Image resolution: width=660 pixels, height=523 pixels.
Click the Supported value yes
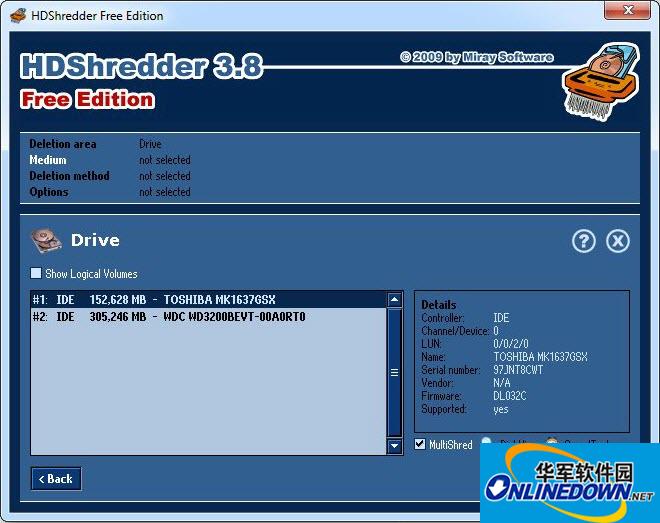pyautogui.click(x=501, y=409)
